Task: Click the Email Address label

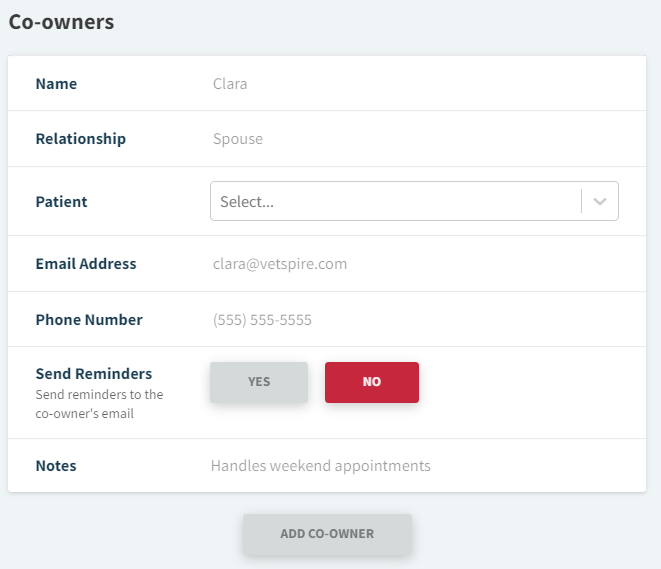Action: 86,264
